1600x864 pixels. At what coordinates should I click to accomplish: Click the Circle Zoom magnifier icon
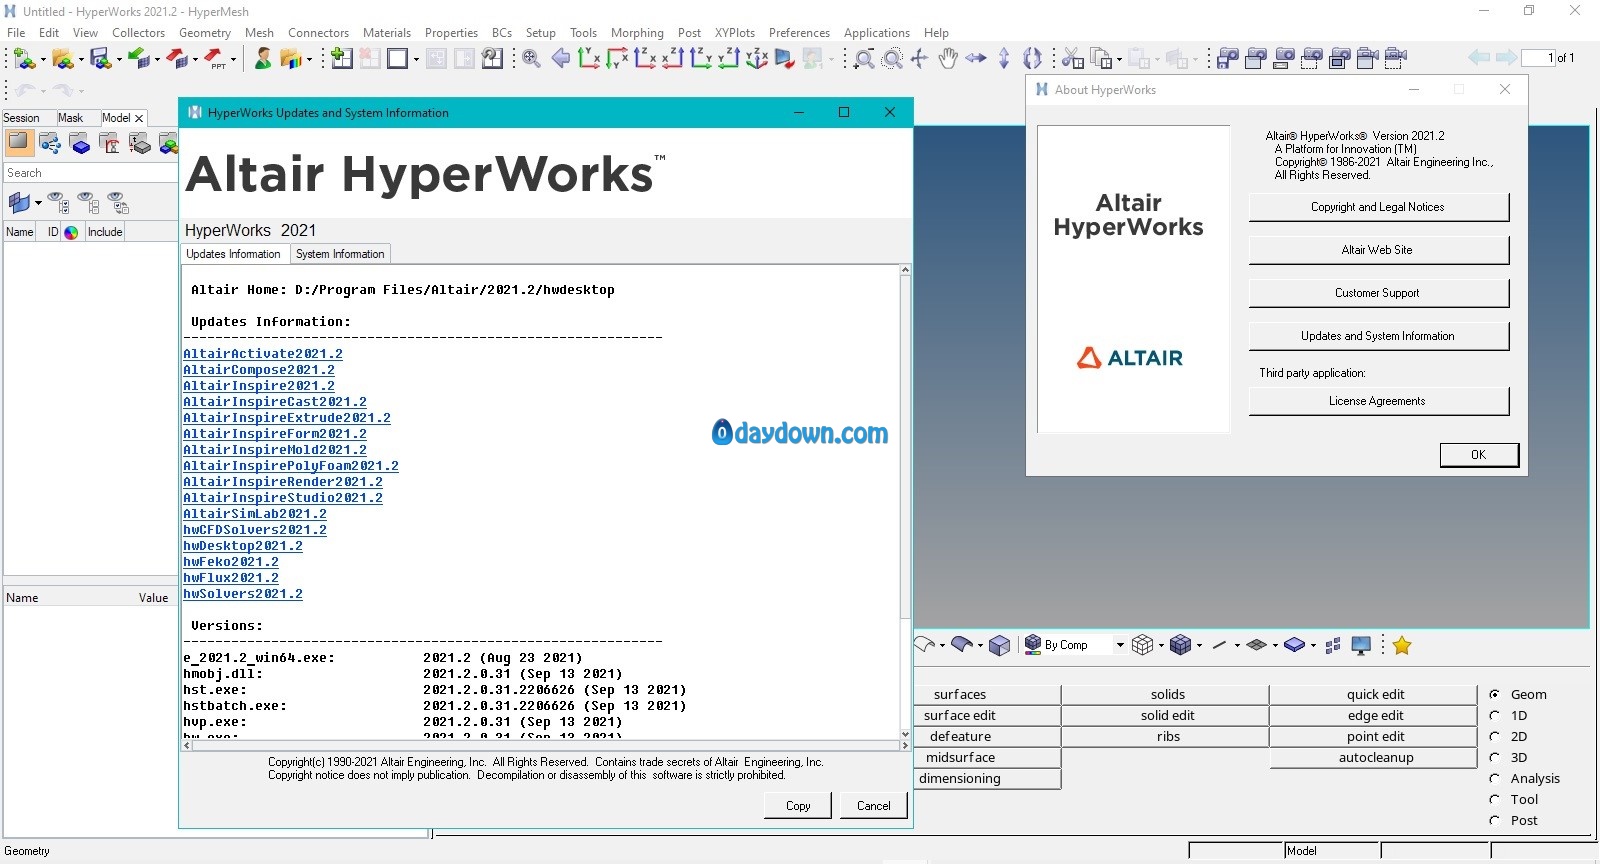point(893,58)
